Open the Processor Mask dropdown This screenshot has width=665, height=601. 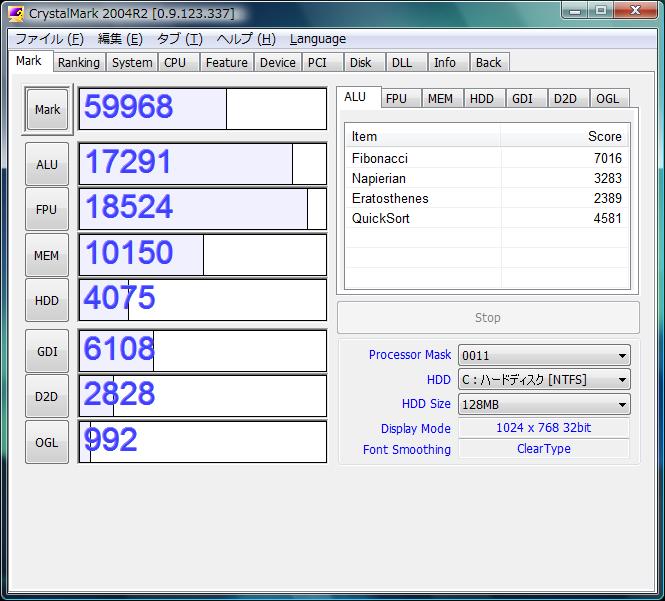(x=544, y=355)
